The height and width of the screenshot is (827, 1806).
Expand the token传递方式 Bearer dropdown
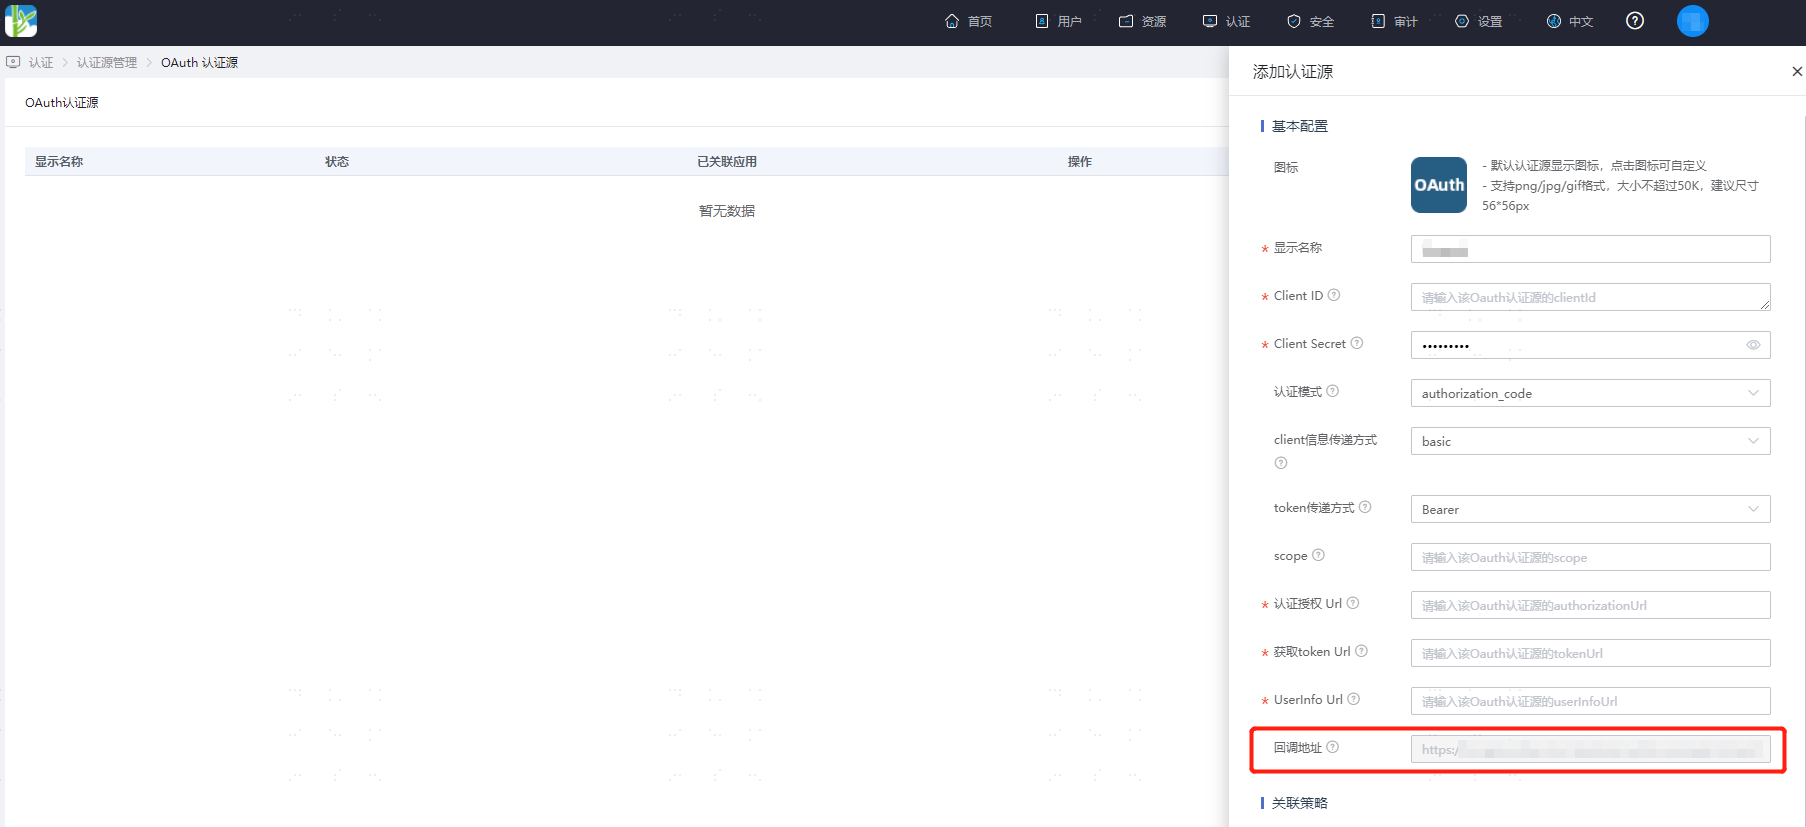pyautogui.click(x=1590, y=509)
